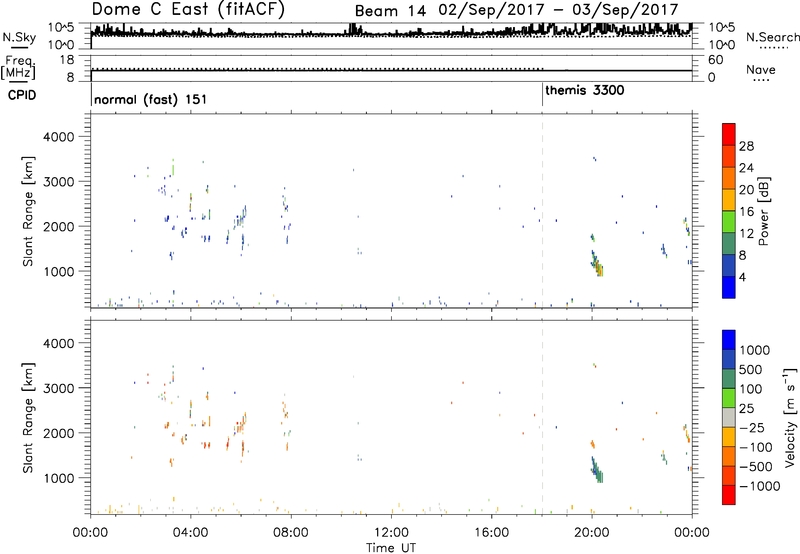The width and height of the screenshot is (800, 554).
Task: Click the '60' tick on the Nave axis
Action: (715, 60)
